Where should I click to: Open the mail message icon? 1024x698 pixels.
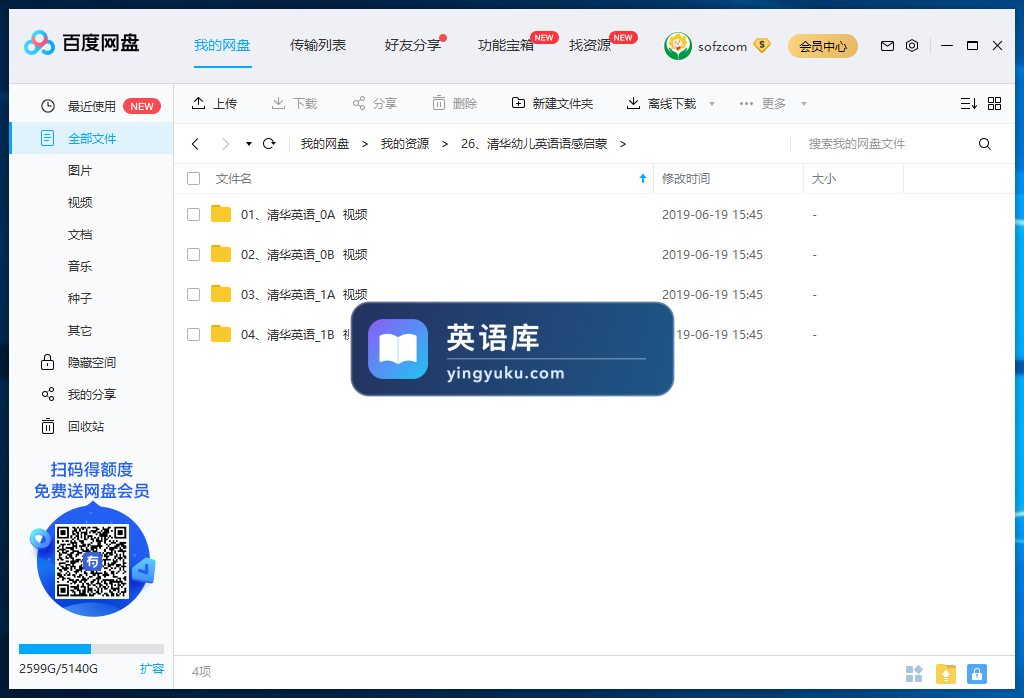[x=887, y=46]
